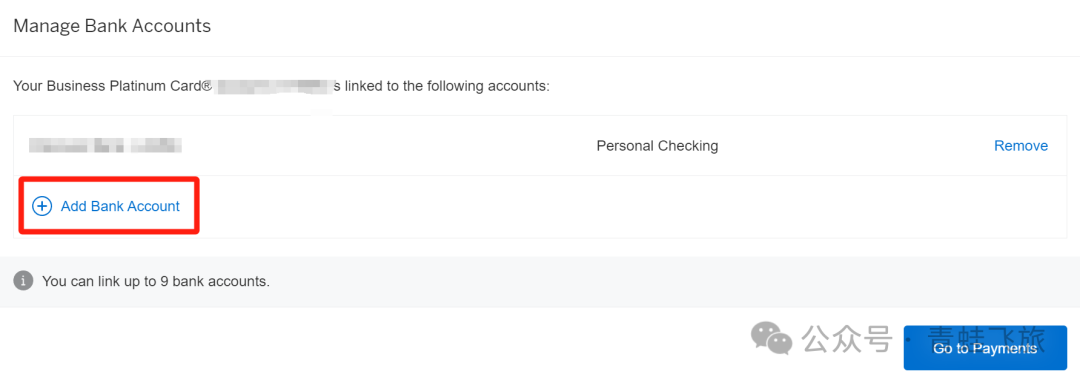Remove the linked Personal Checking account

(1021, 145)
